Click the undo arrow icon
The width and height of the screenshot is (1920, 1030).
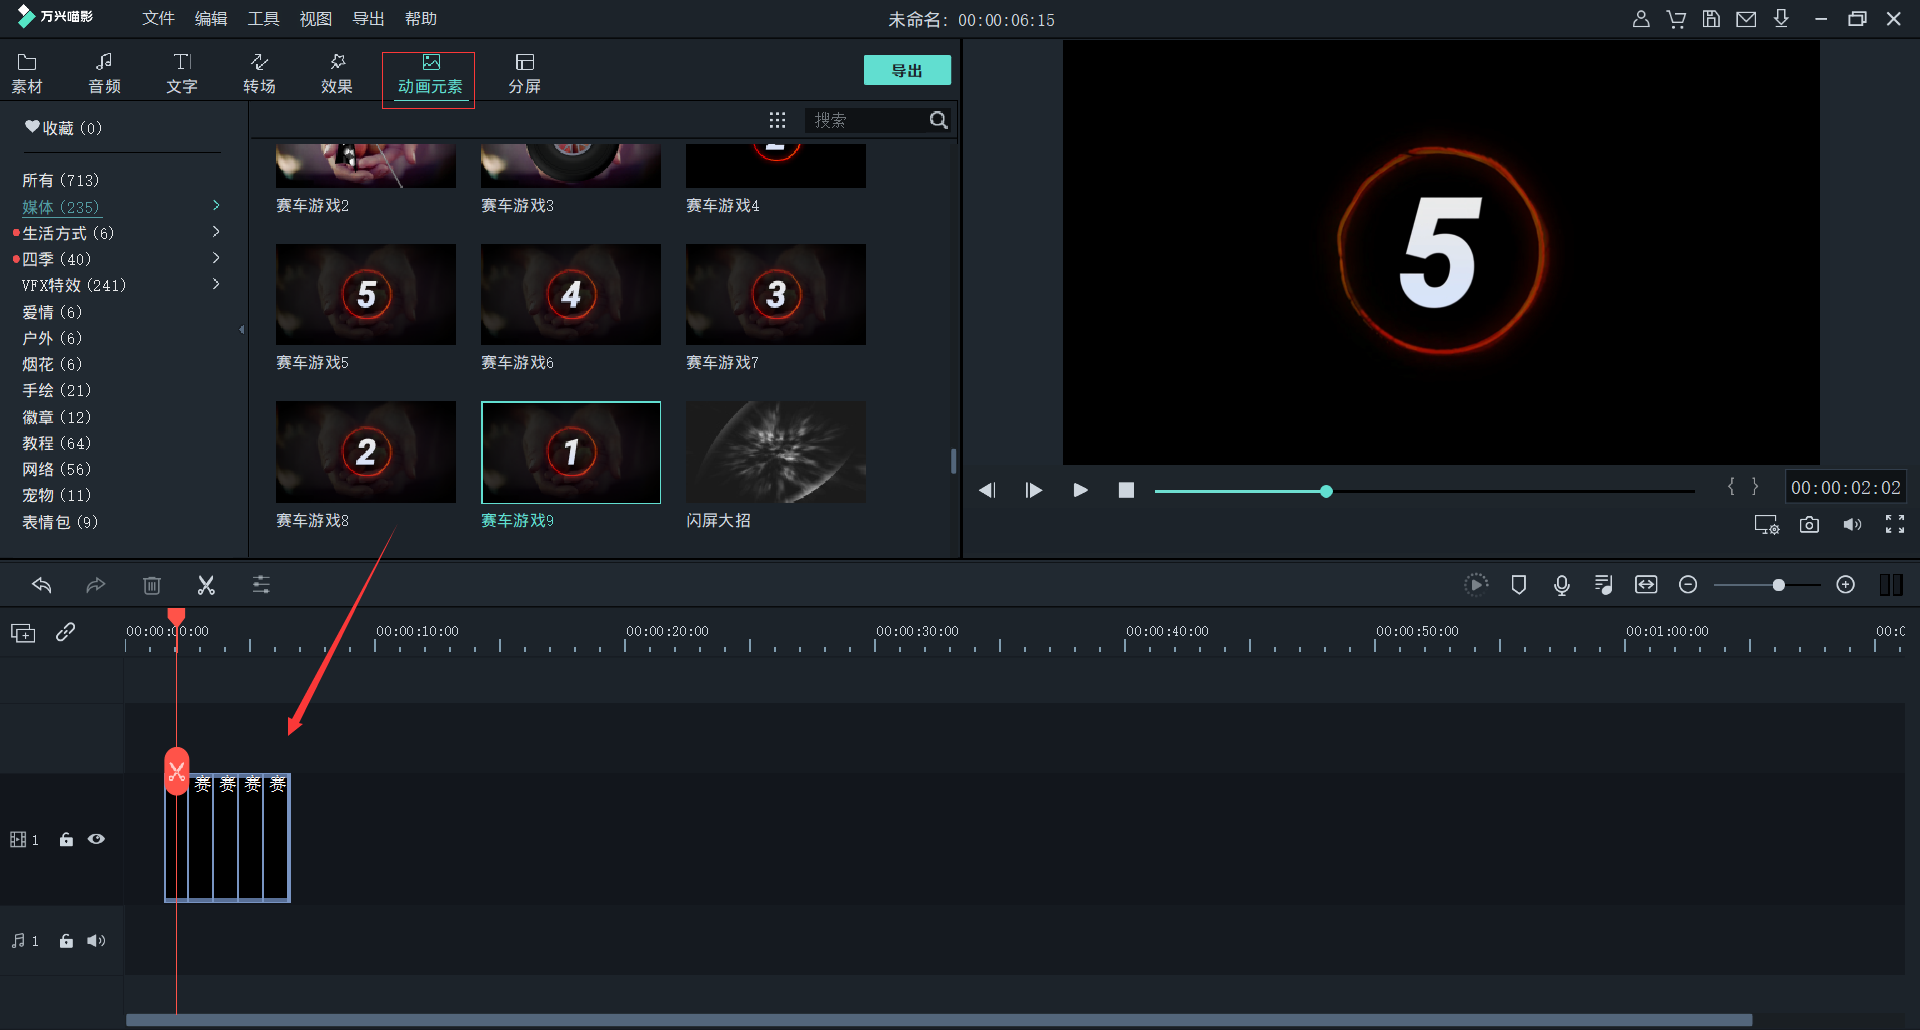42,585
